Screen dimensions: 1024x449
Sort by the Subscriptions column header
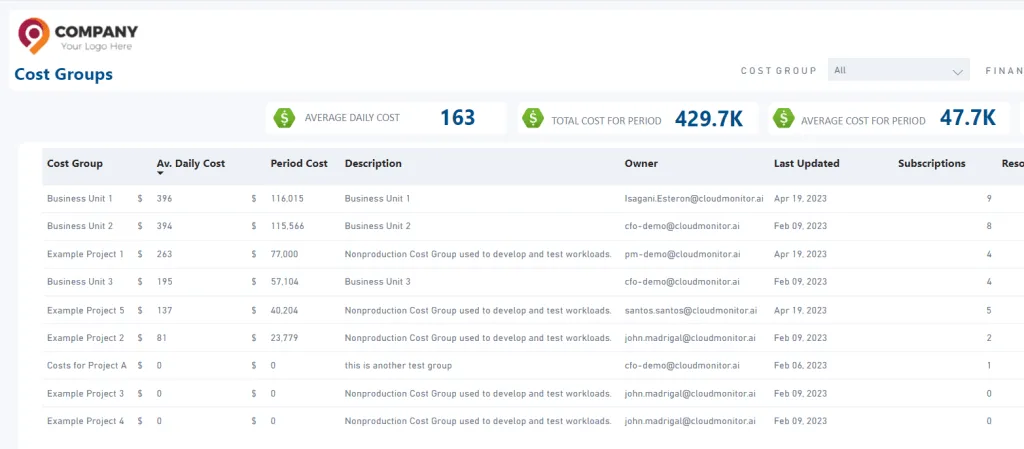932,163
